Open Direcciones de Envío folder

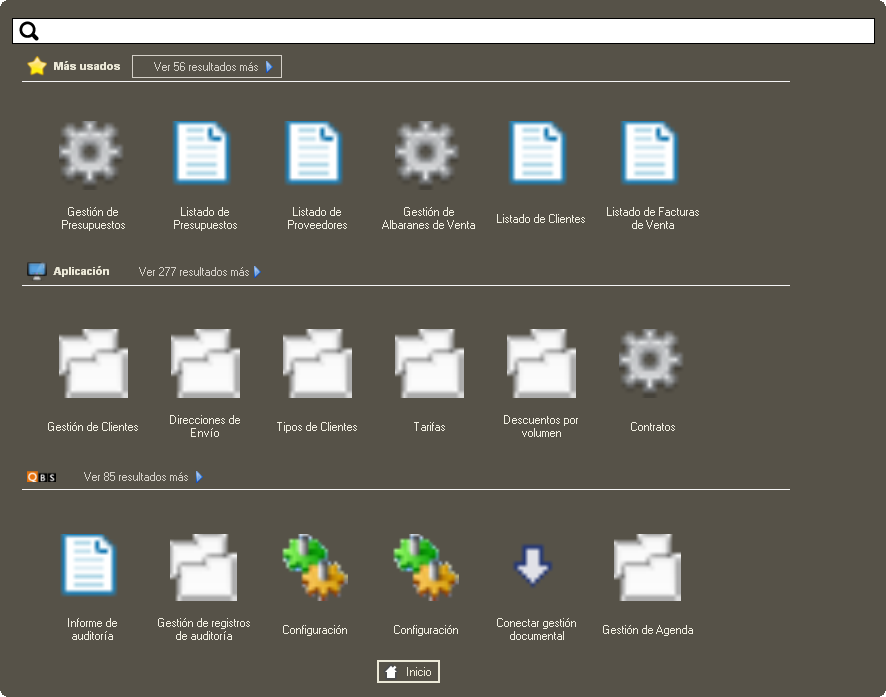pyautogui.click(x=204, y=363)
